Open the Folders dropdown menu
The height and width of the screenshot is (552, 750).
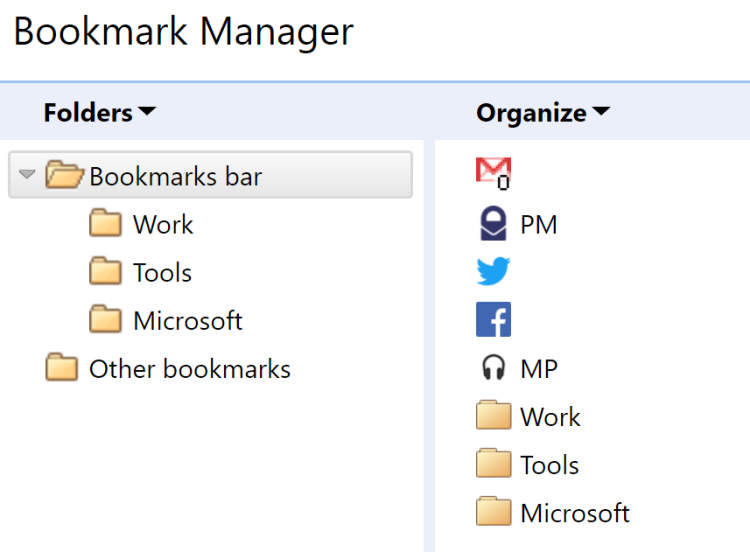[x=99, y=112]
